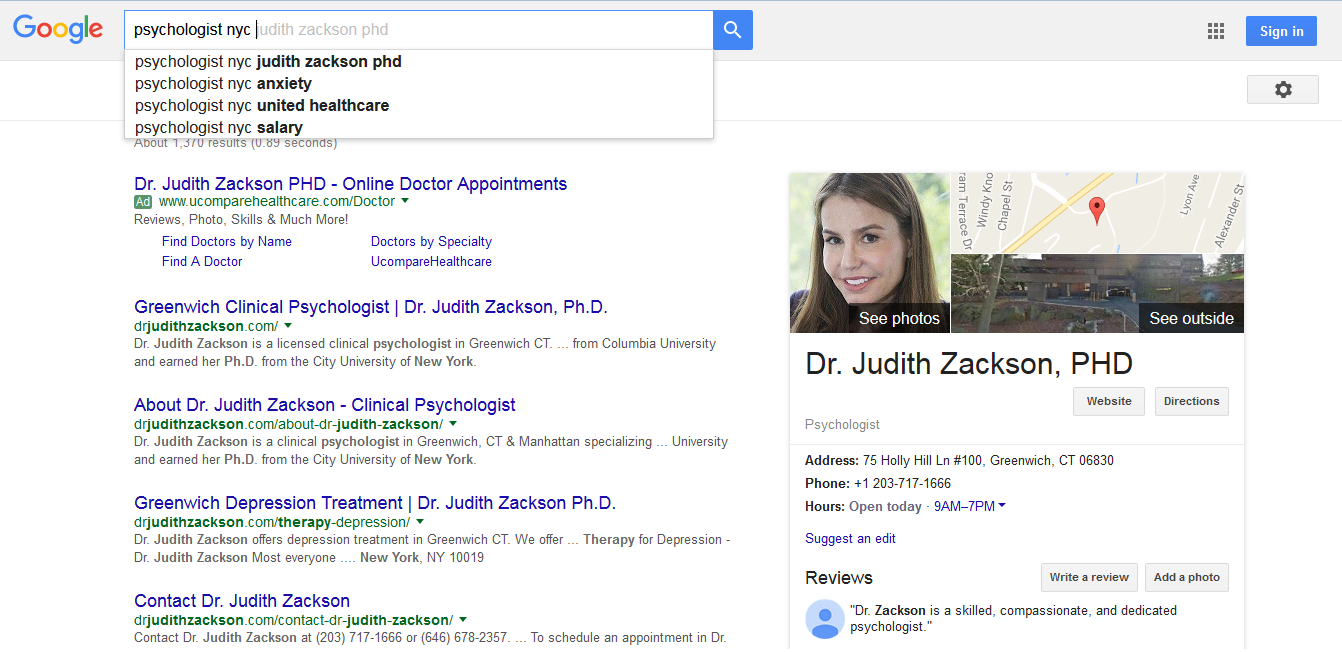Click inside the Google search input field
The width and height of the screenshot is (1342, 652).
(418, 30)
